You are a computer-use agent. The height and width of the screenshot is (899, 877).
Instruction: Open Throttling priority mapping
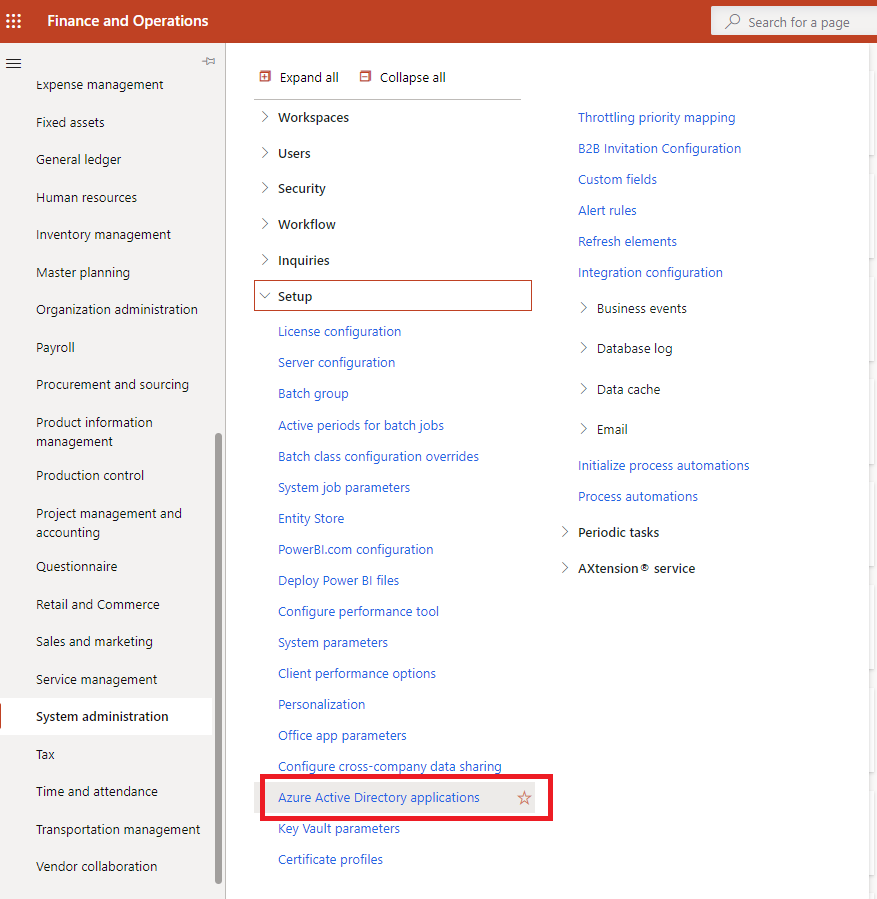click(656, 118)
